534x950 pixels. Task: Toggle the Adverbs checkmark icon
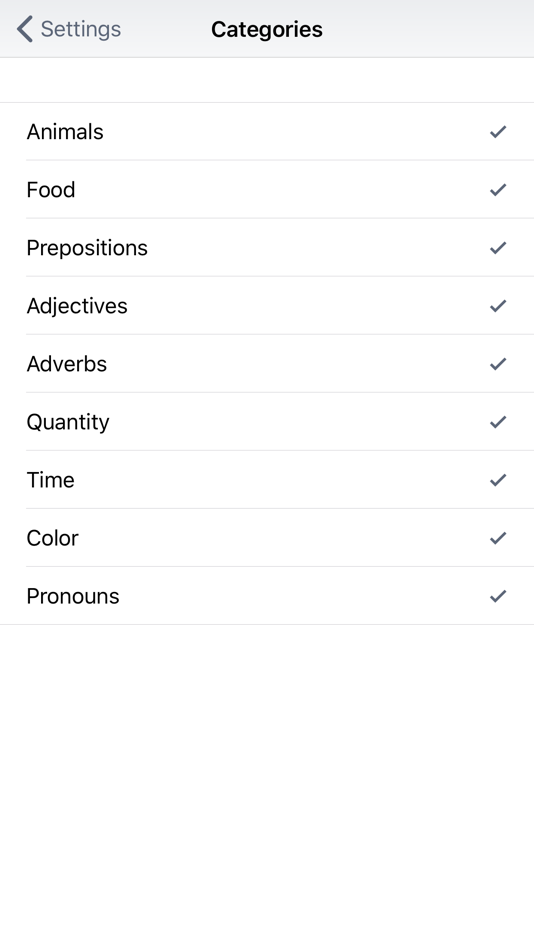point(498,364)
